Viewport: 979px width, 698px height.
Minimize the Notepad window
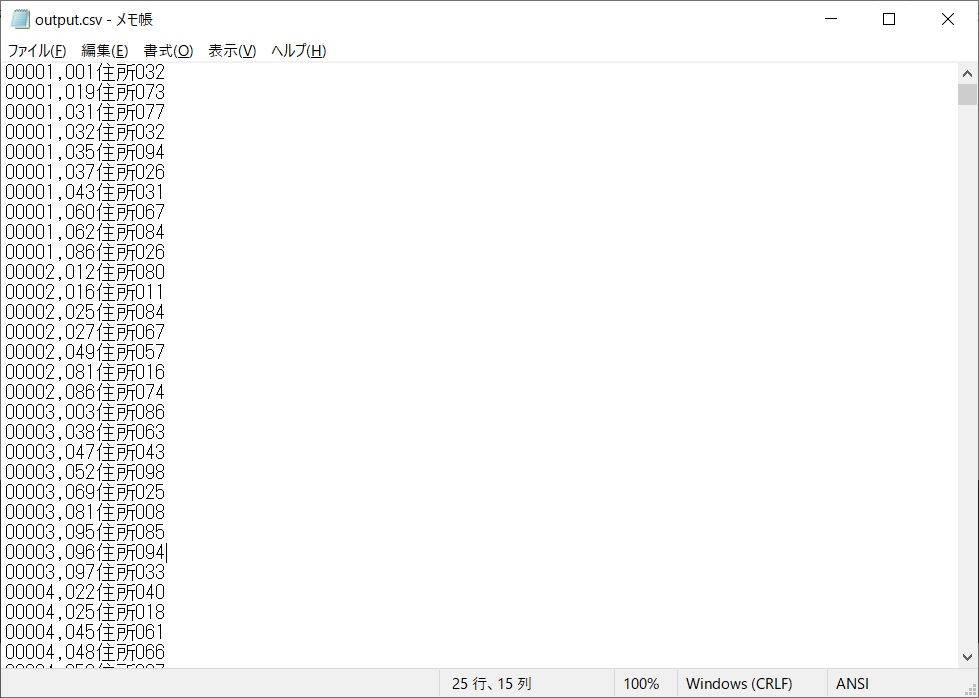click(x=830, y=19)
